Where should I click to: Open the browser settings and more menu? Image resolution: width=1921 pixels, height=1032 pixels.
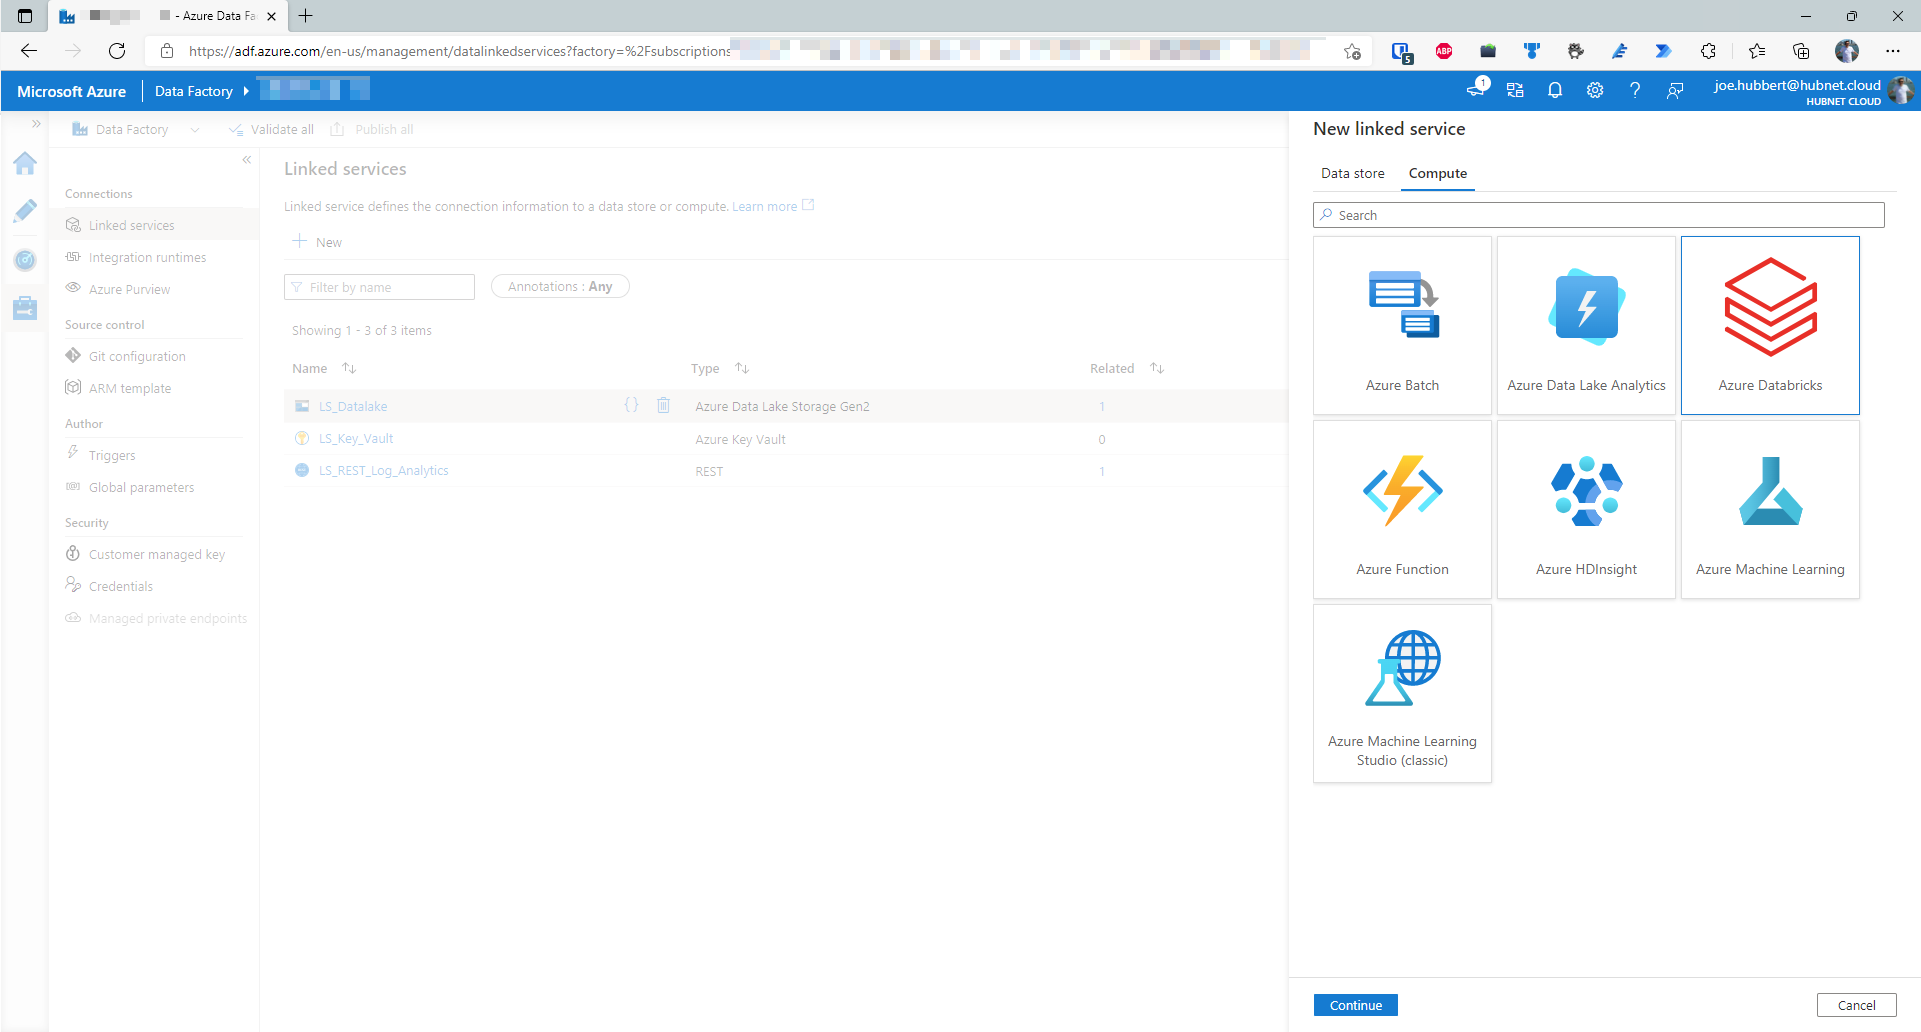[1892, 51]
